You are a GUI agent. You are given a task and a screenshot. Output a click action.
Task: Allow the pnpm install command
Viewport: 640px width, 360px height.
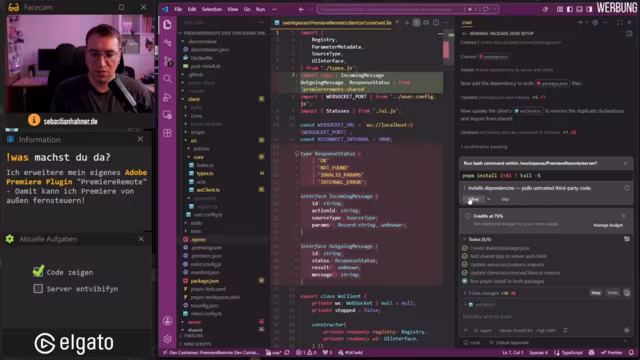point(473,199)
